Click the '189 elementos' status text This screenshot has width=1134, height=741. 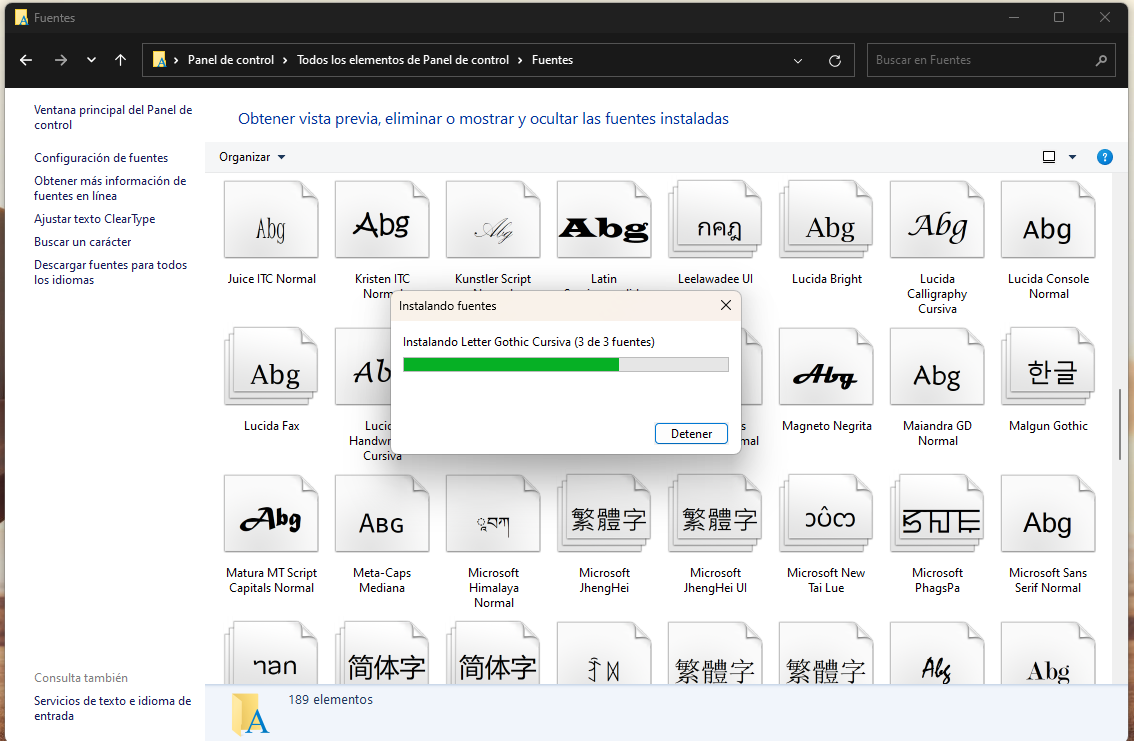pos(331,699)
